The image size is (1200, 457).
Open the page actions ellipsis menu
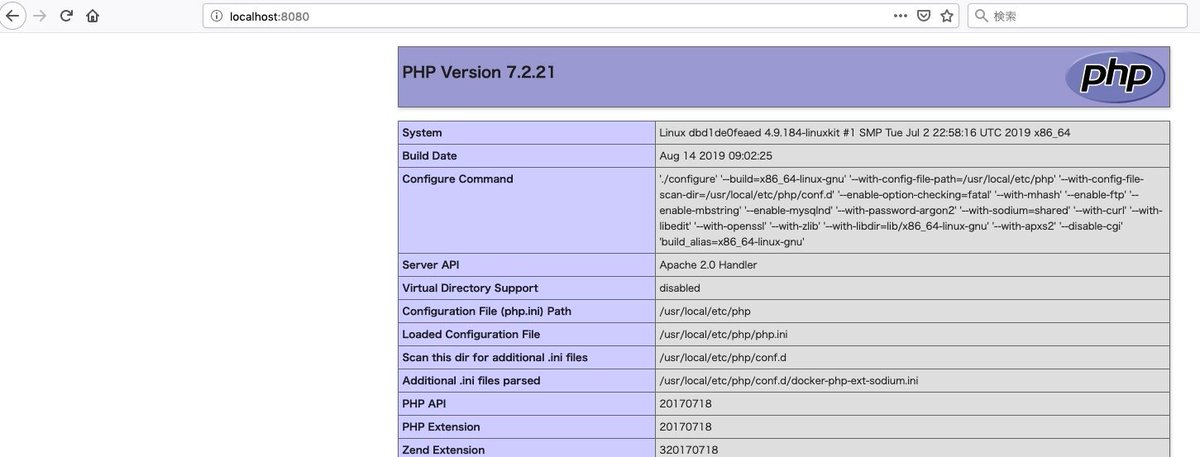pyautogui.click(x=900, y=16)
